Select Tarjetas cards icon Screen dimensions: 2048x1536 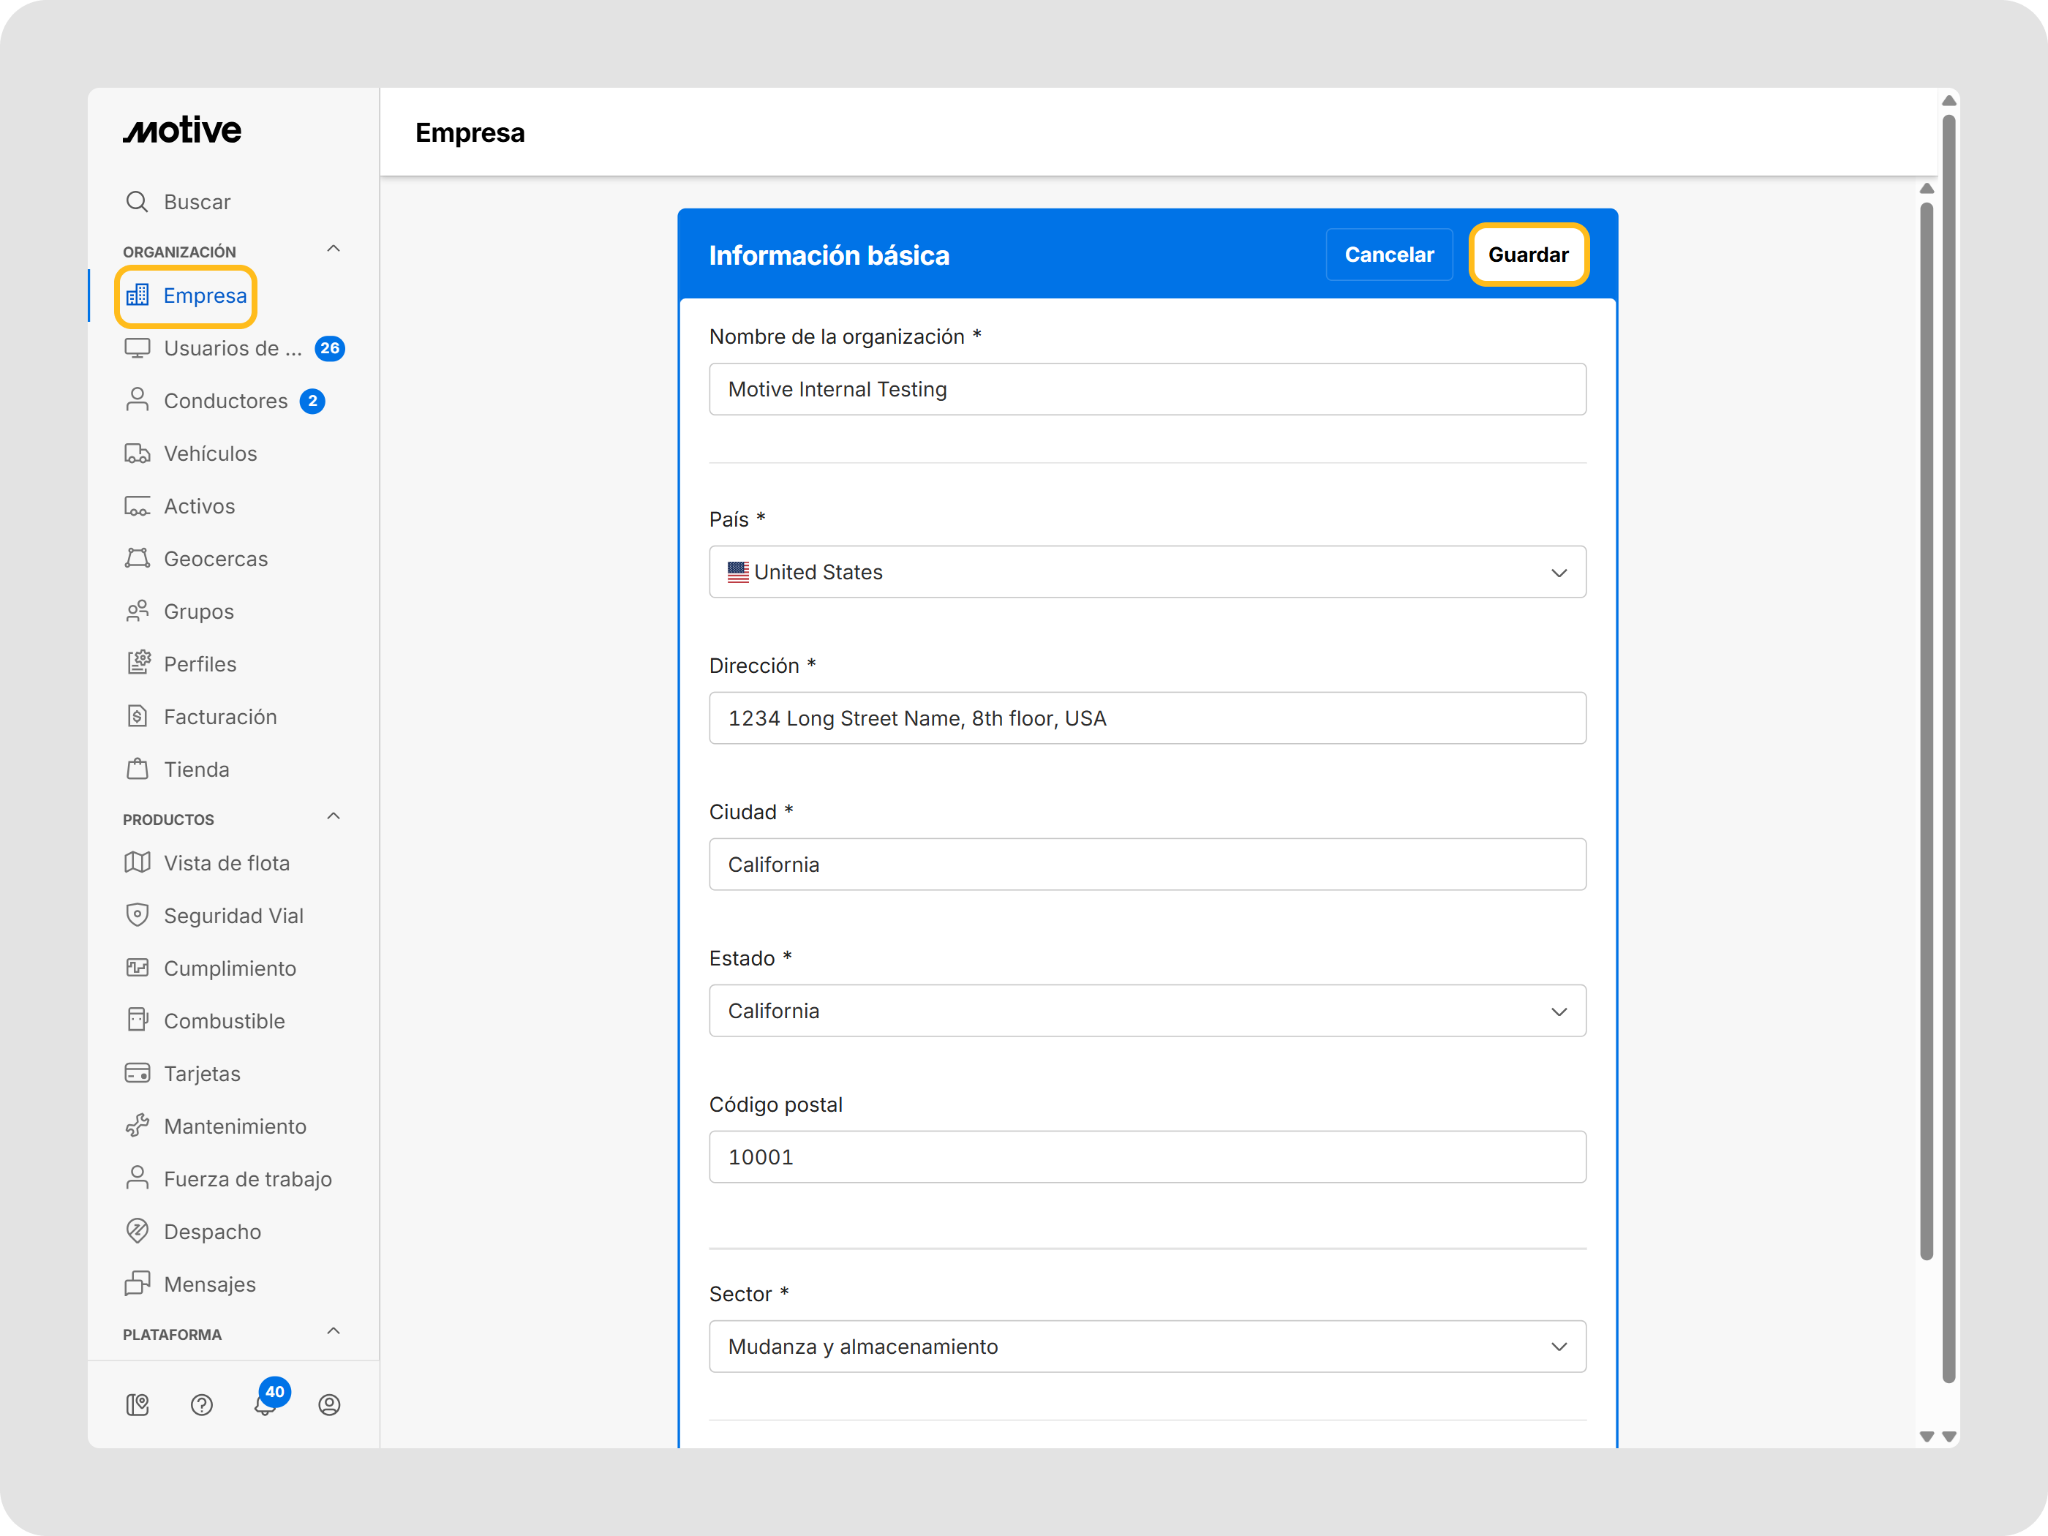[138, 1074]
